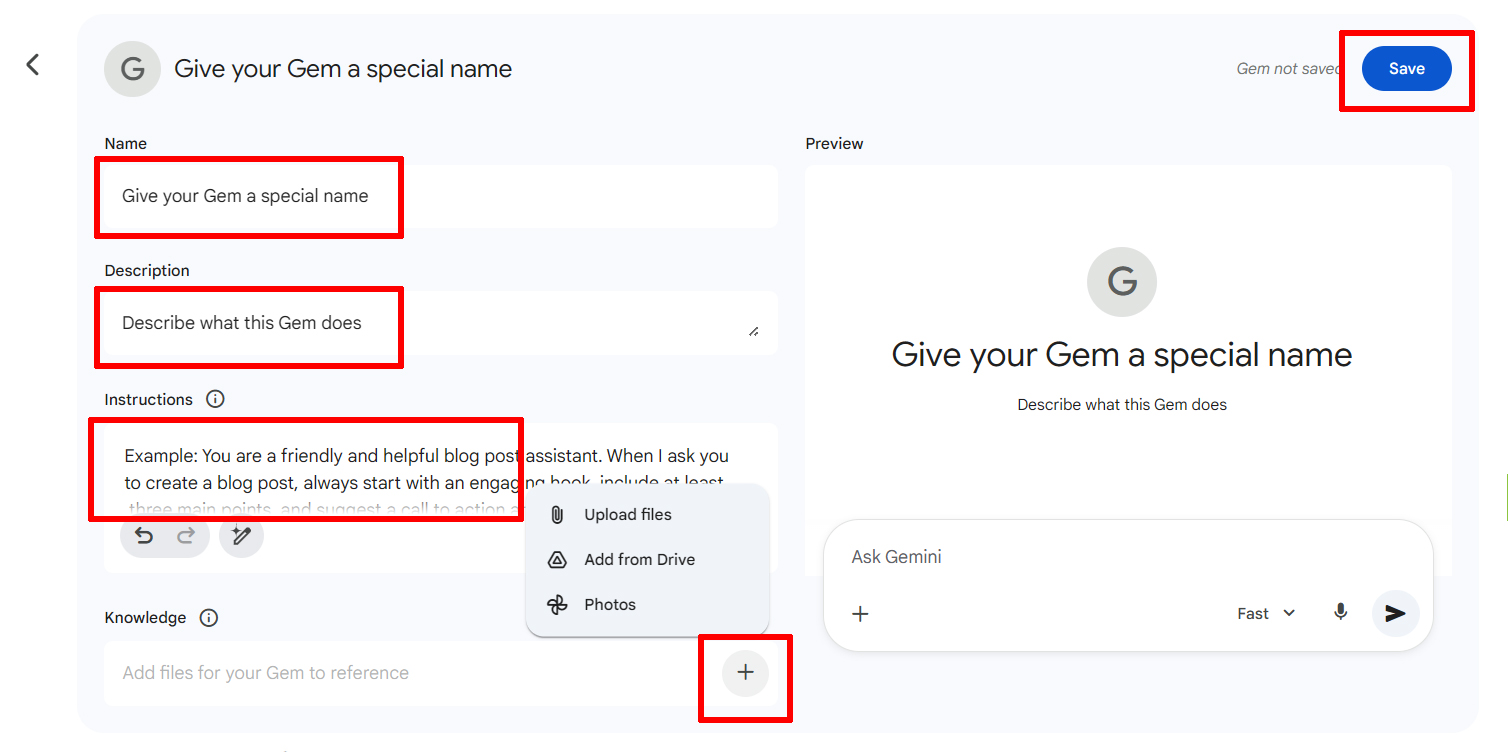Click the undo arrow in Instructions
The height and width of the screenshot is (752, 1508).
point(144,536)
